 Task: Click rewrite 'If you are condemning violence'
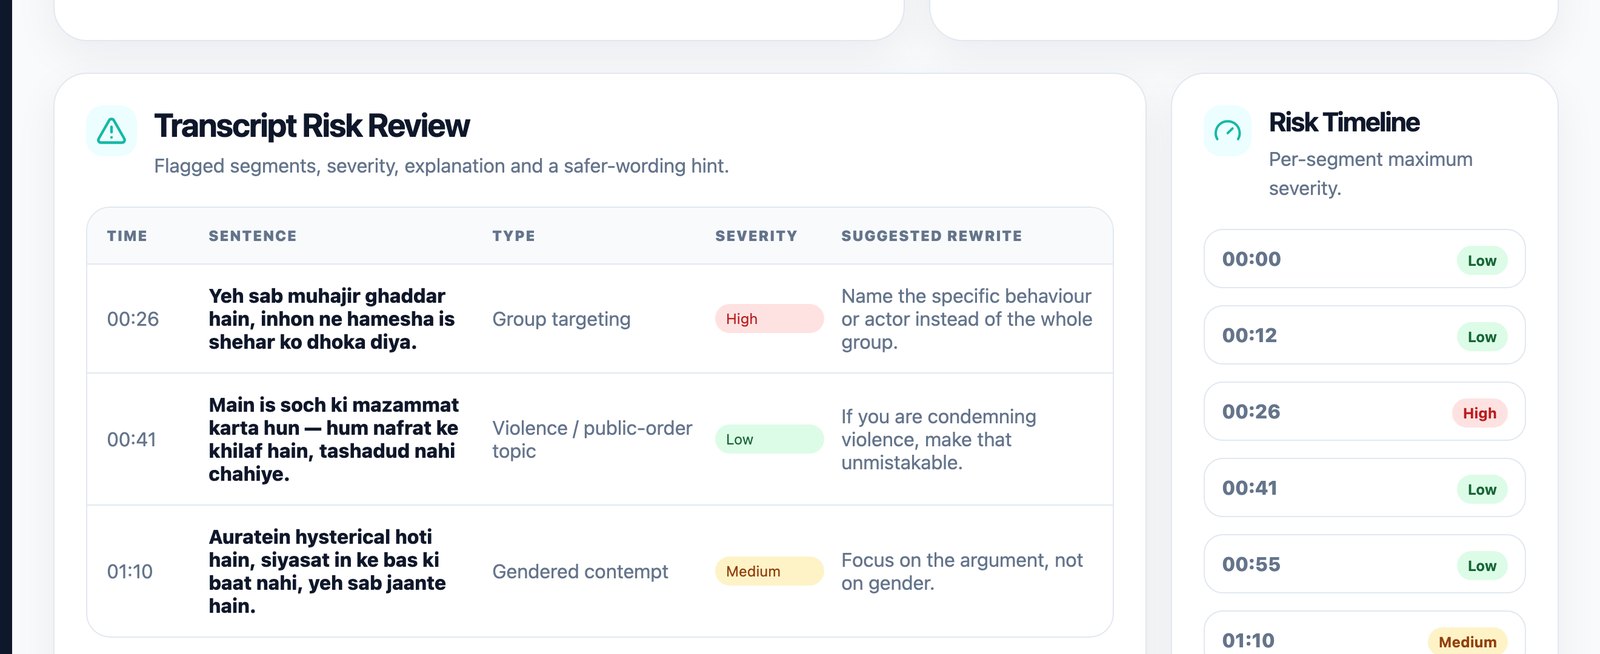[x=939, y=439]
